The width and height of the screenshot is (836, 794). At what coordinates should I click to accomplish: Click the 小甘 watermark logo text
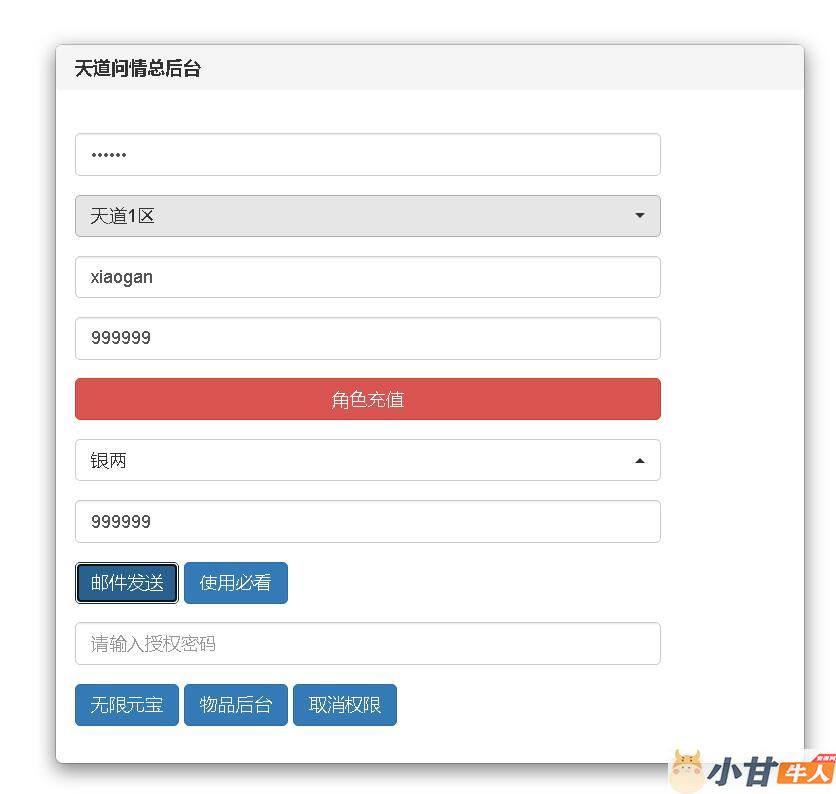click(742, 772)
